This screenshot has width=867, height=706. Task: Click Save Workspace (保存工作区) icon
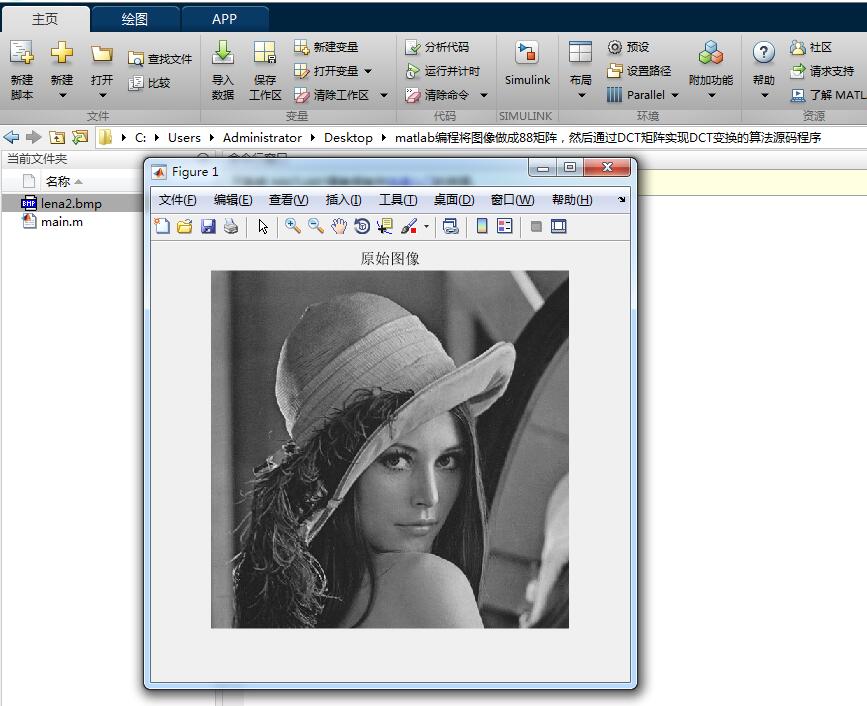265,53
